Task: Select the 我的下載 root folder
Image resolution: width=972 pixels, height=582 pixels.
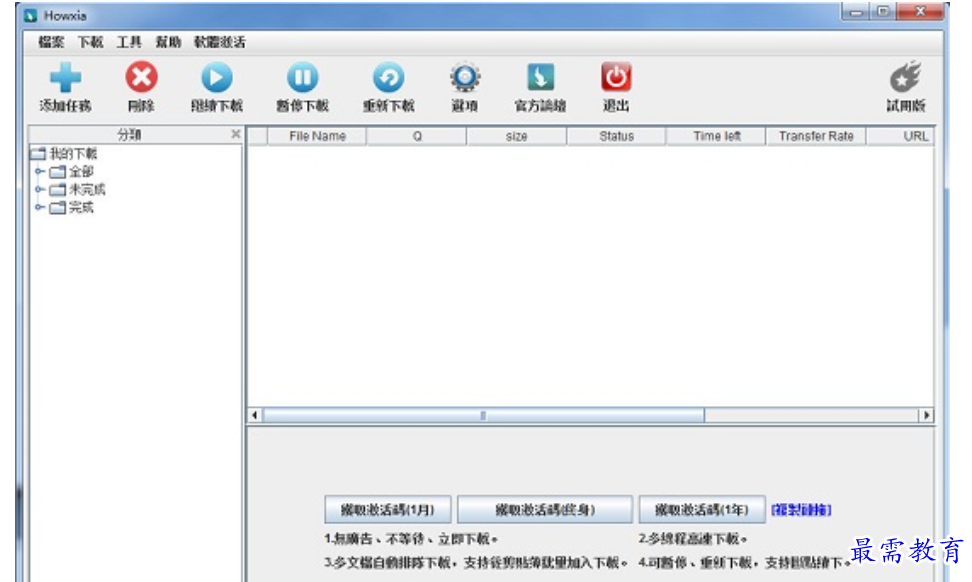Action: [64, 153]
